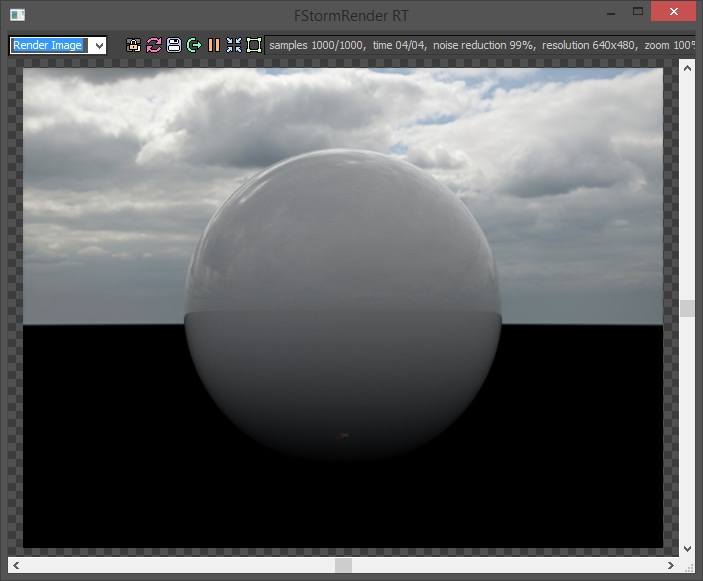This screenshot has width=703, height=581.
Task: Click the vertical scrollbar thumb
Action: click(x=687, y=308)
